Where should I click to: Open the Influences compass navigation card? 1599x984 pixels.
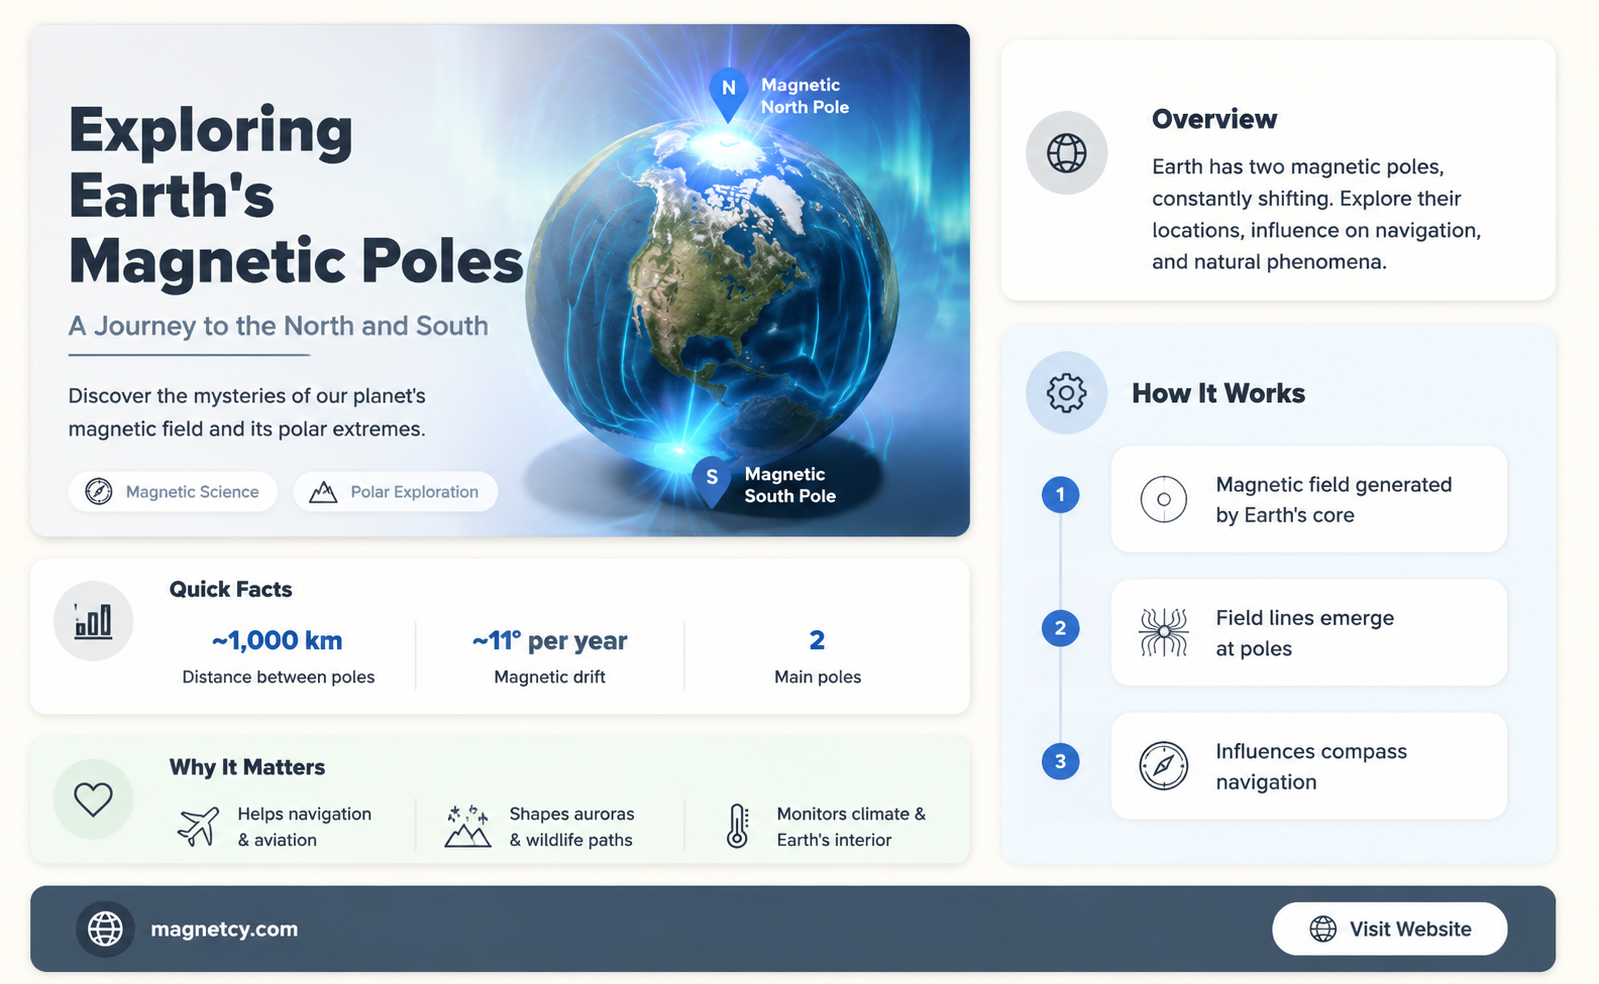coord(1309,766)
